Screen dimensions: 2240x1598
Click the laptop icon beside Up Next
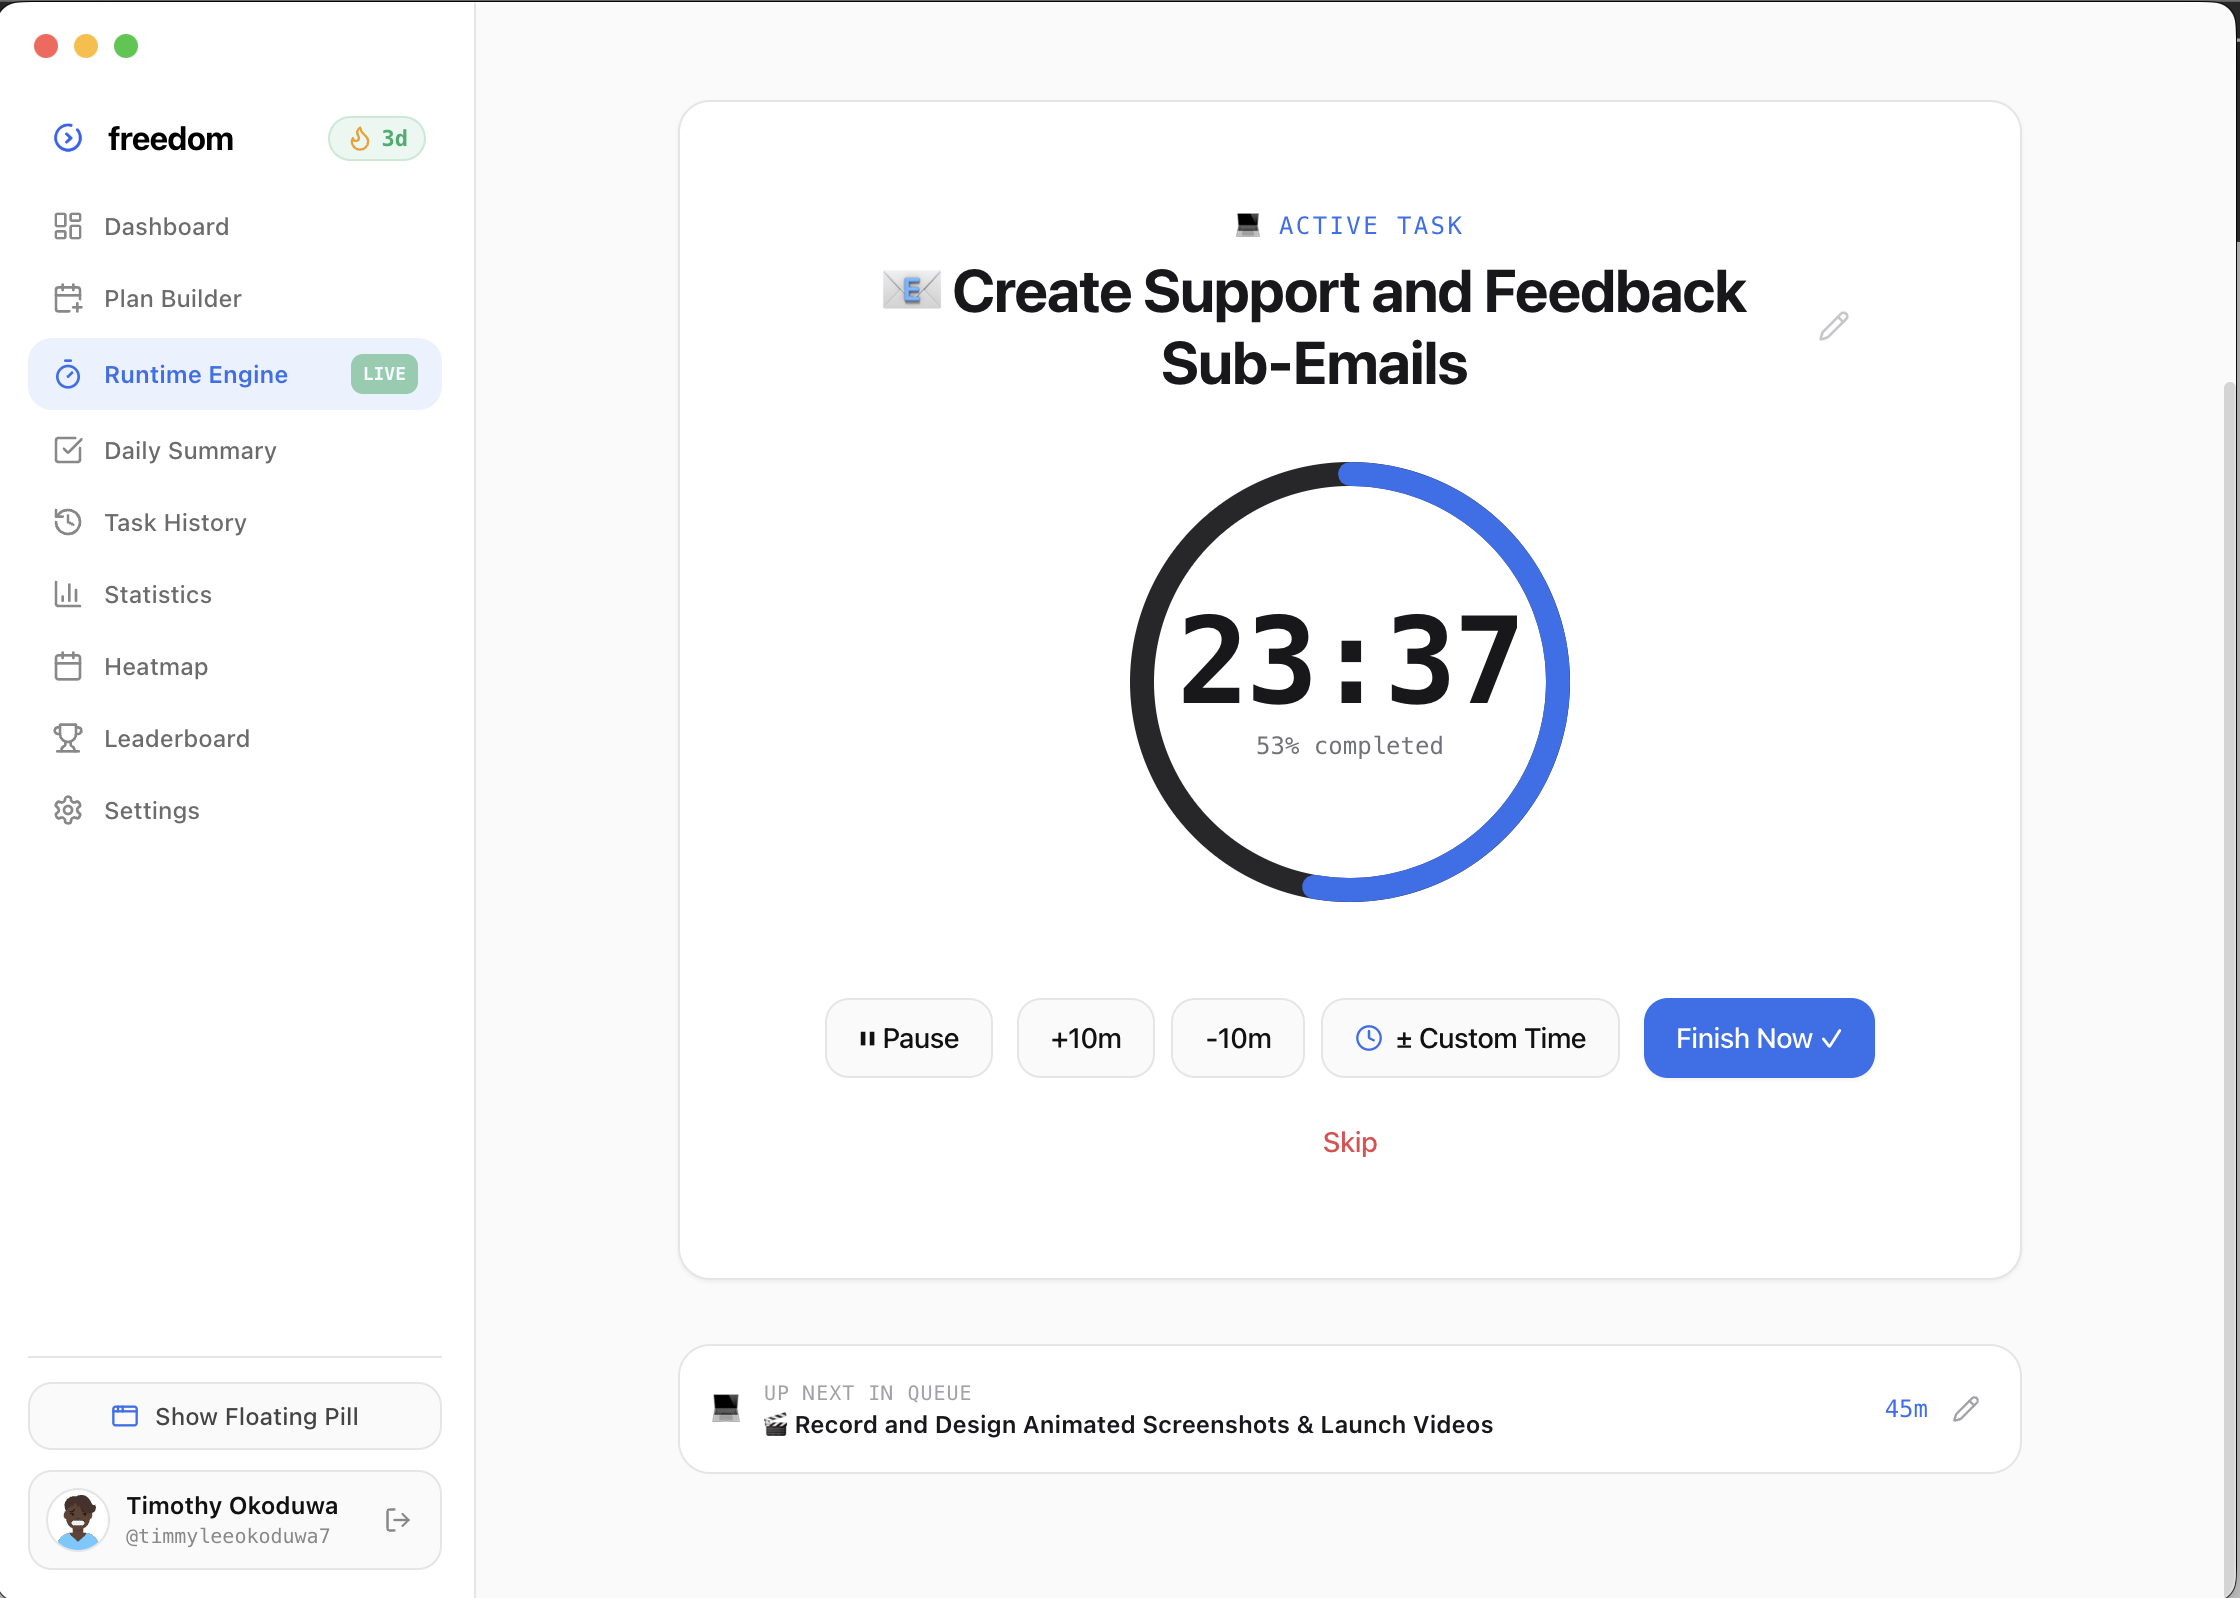(726, 1408)
